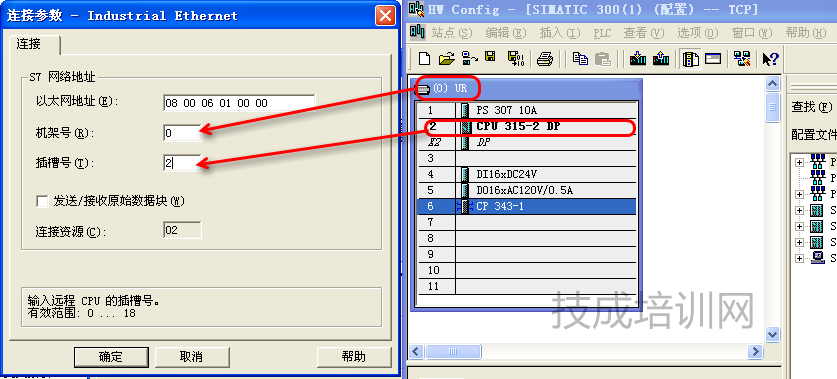Click Save and Compile icon

pos(516,59)
